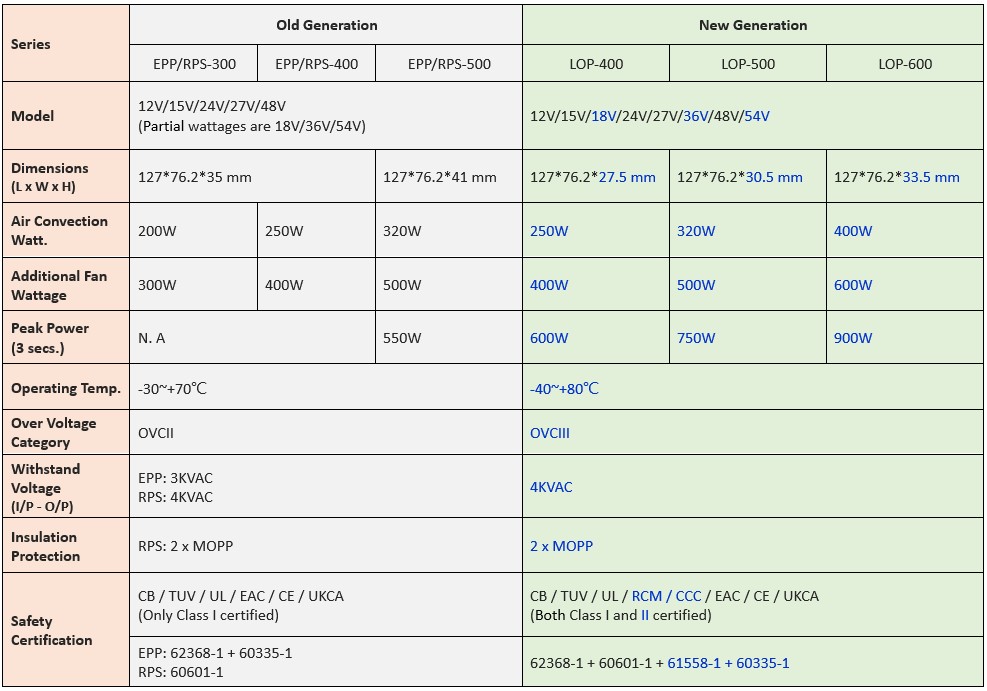Select the Insulation Protection row label
The height and width of the screenshot is (691, 987).
[45, 546]
